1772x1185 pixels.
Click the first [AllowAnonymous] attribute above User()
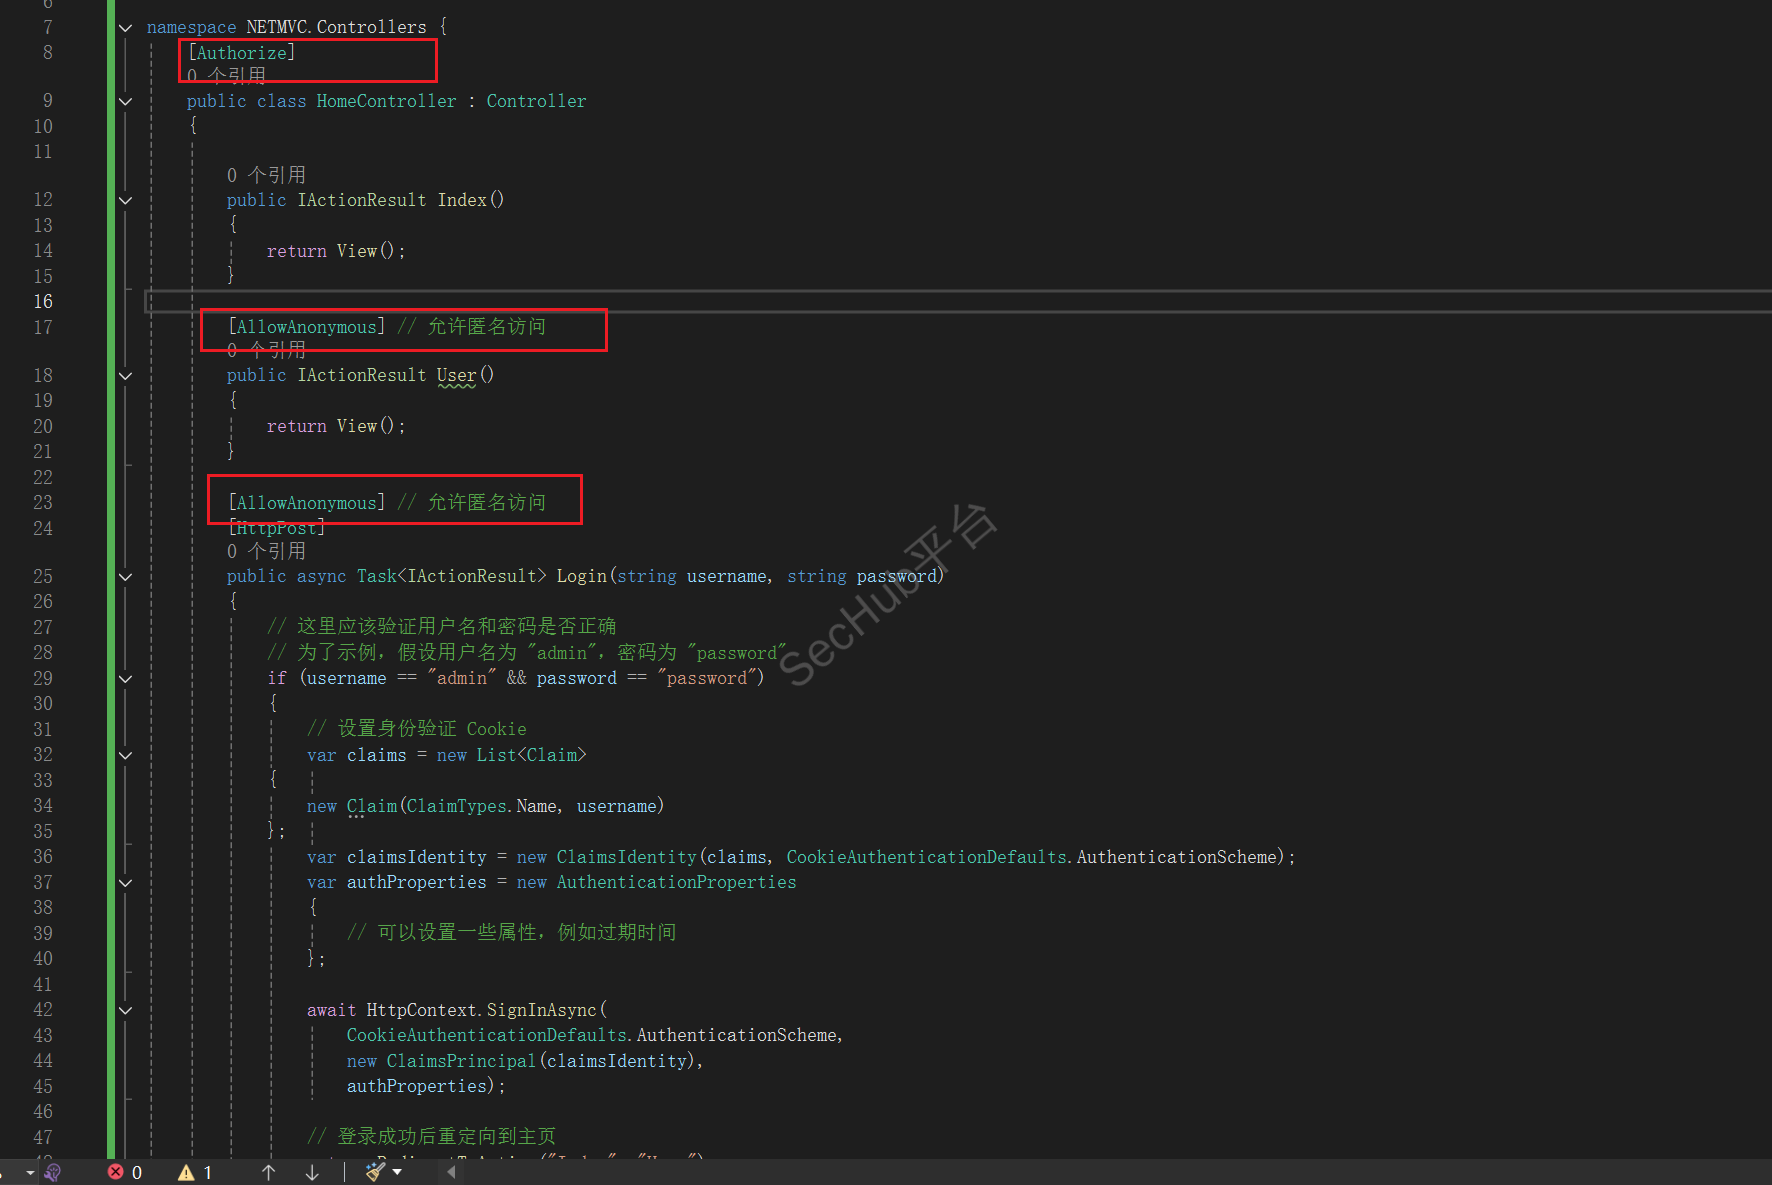[x=306, y=327]
